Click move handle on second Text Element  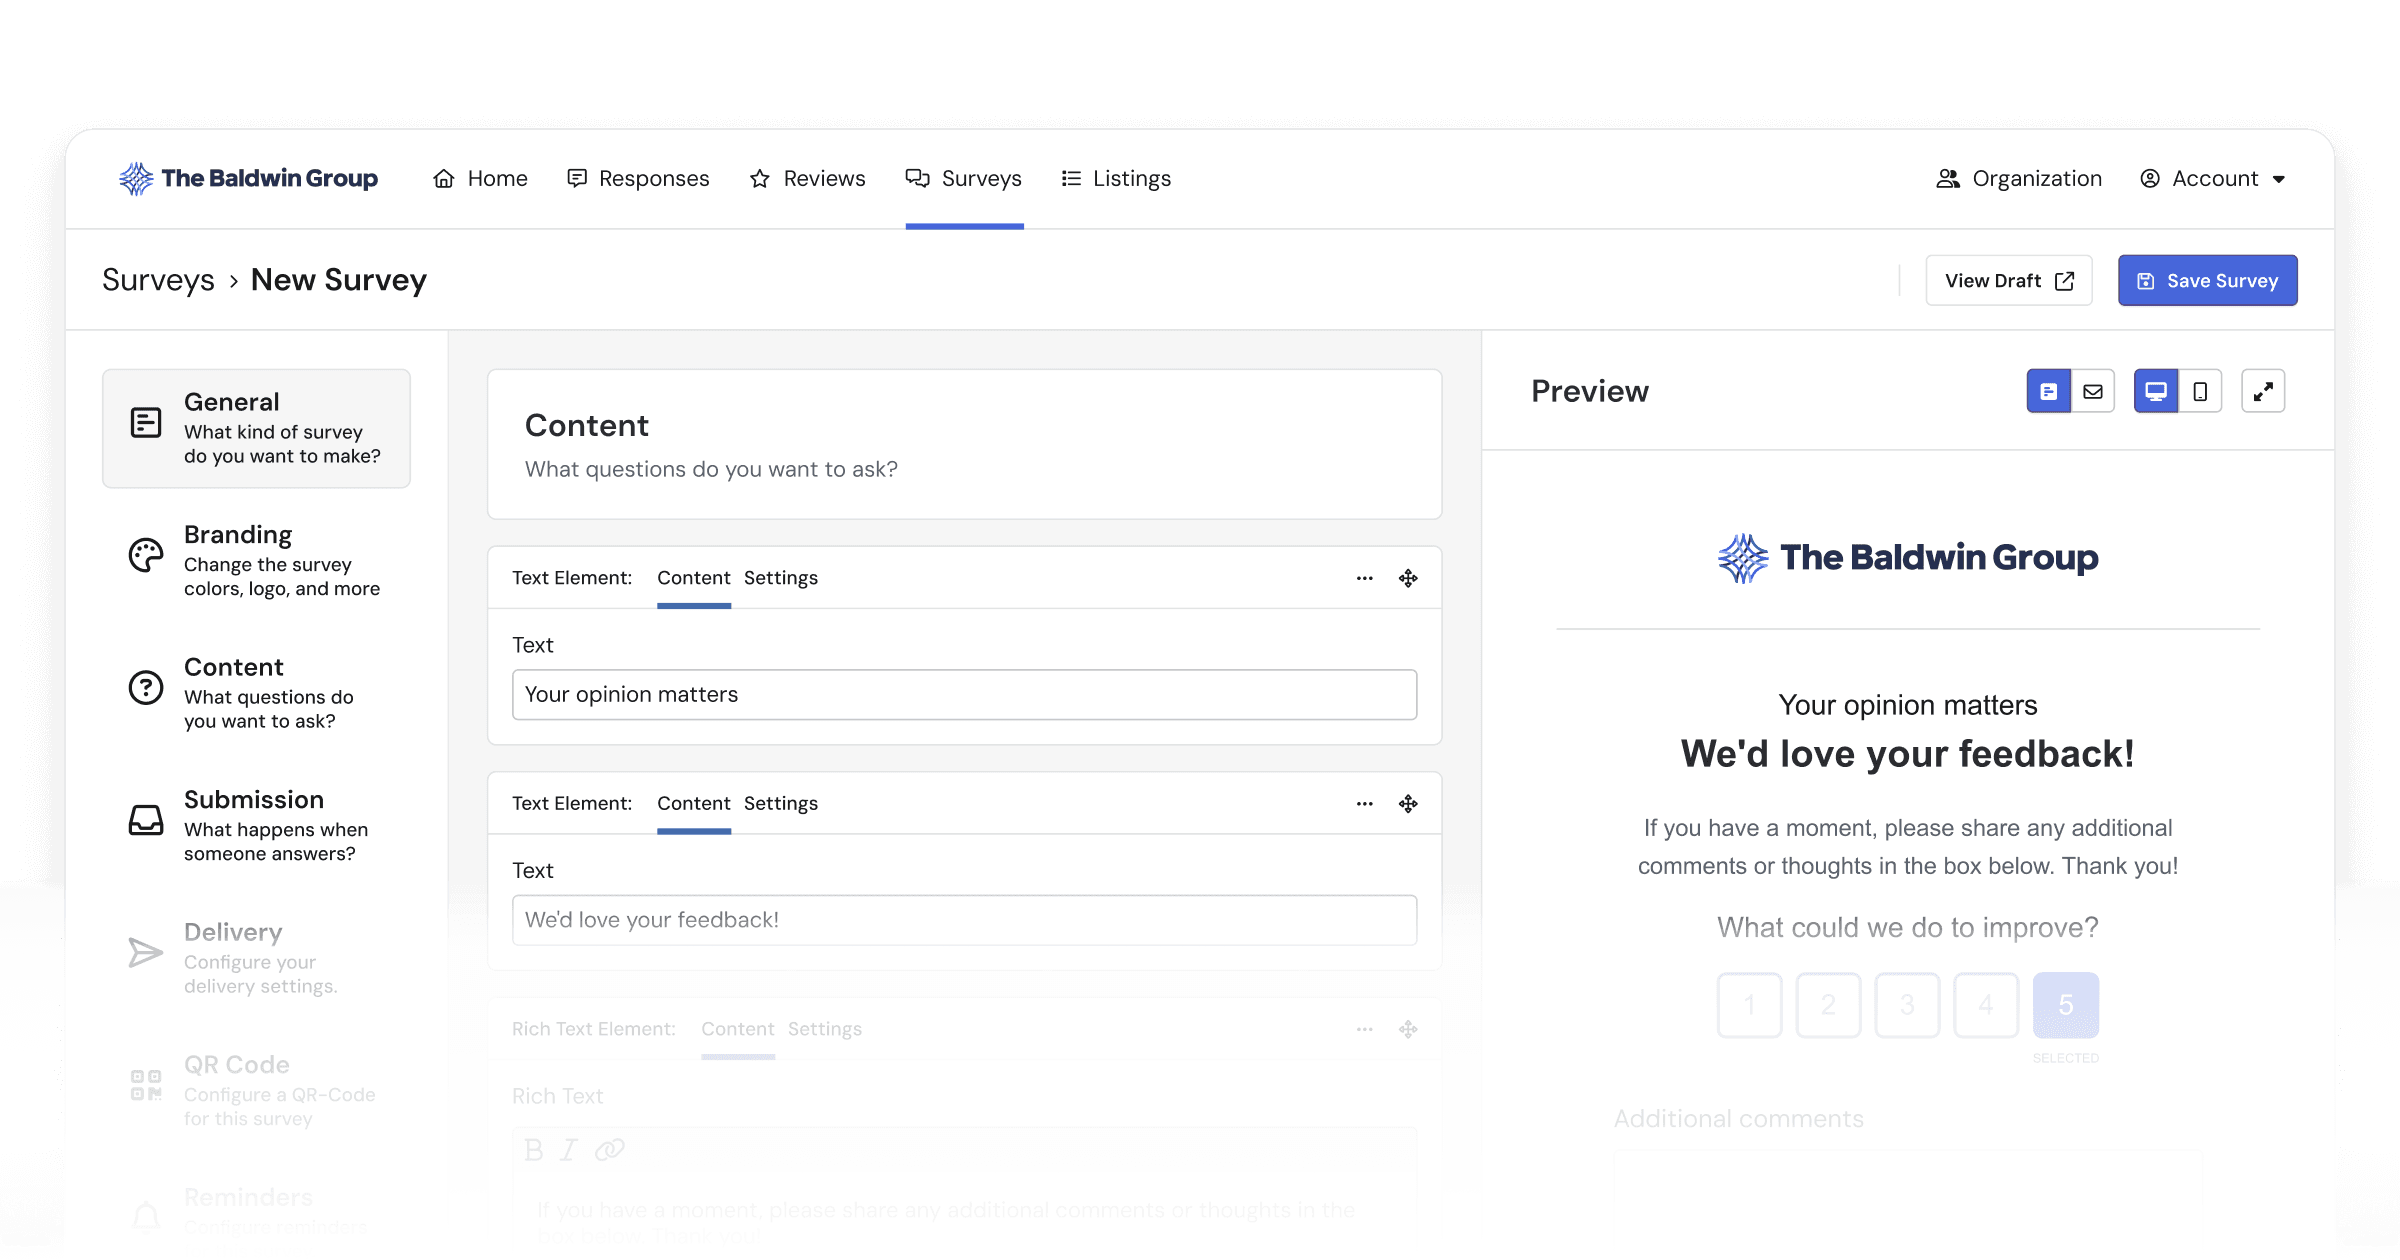pyautogui.click(x=1408, y=804)
